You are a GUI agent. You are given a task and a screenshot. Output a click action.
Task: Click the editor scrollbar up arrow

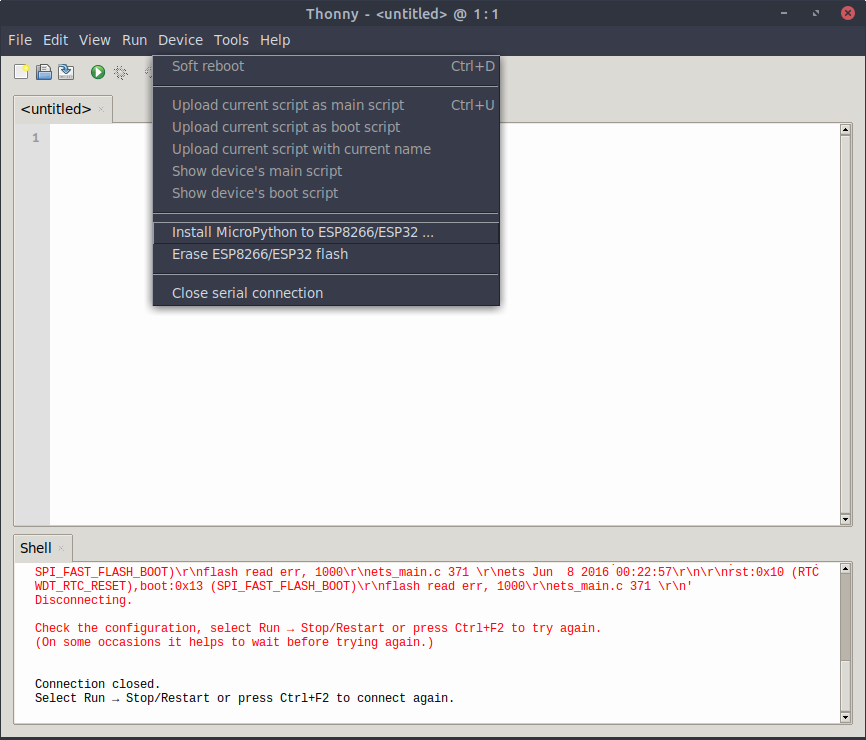pos(845,130)
